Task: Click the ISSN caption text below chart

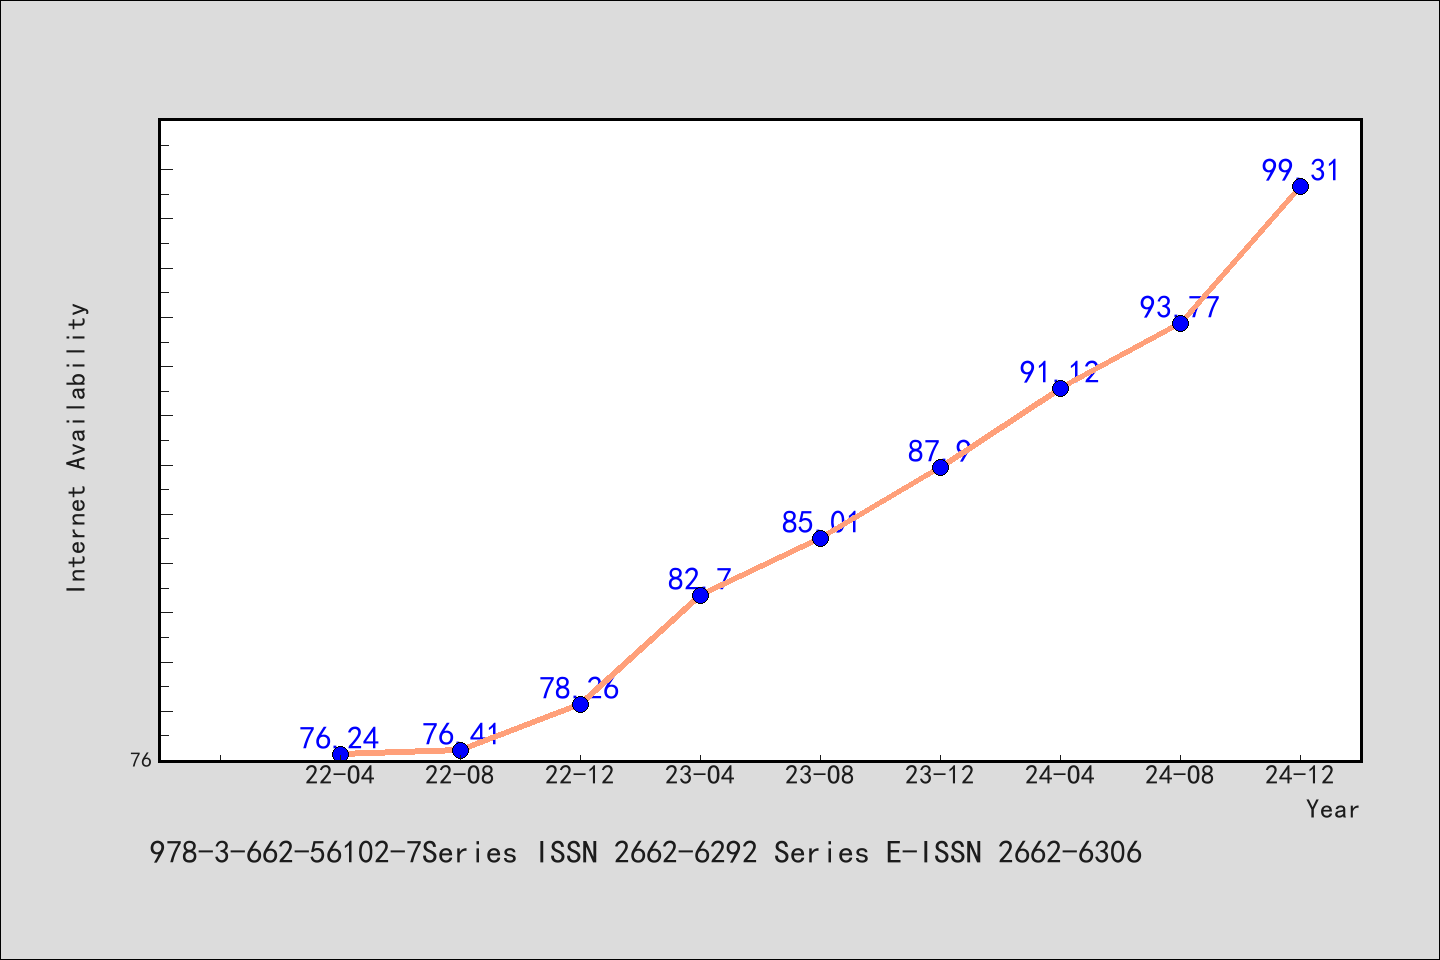Action: pos(646,853)
